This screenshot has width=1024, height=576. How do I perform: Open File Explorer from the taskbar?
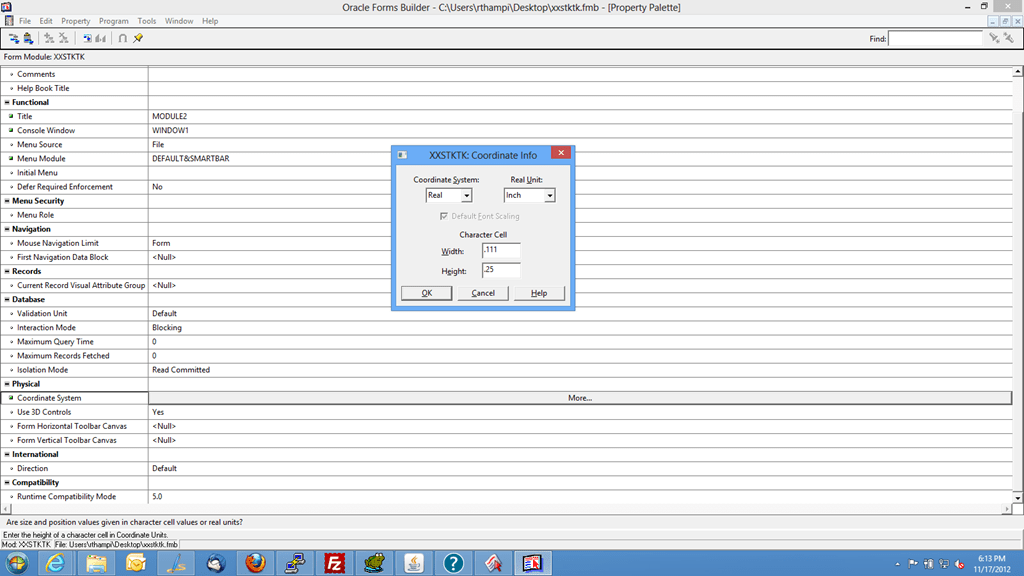coord(96,563)
